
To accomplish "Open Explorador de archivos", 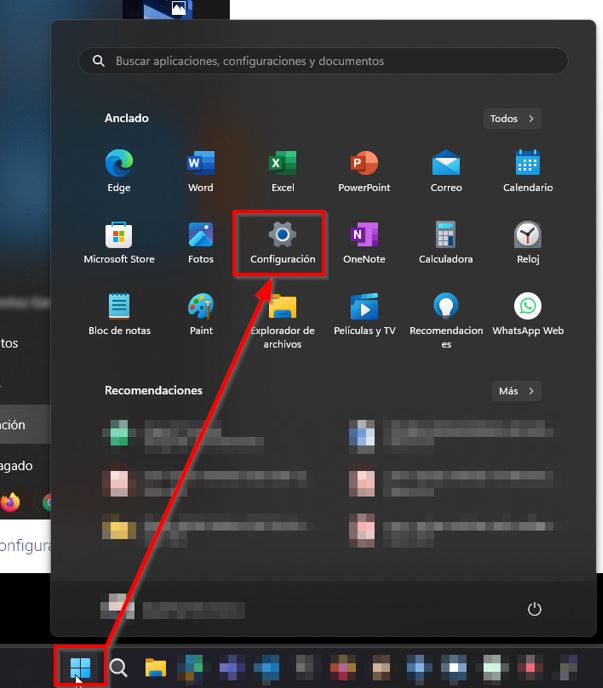I will (283, 318).
